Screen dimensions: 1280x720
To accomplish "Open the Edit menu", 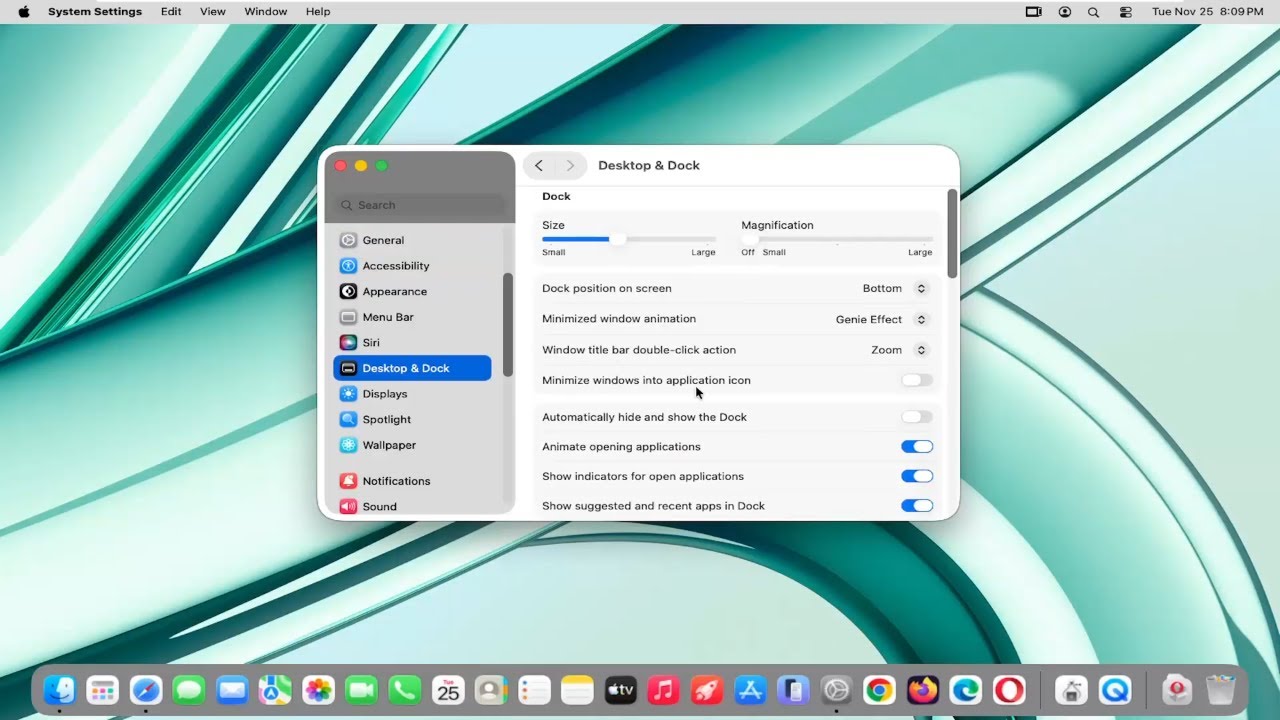I will click(x=171, y=12).
